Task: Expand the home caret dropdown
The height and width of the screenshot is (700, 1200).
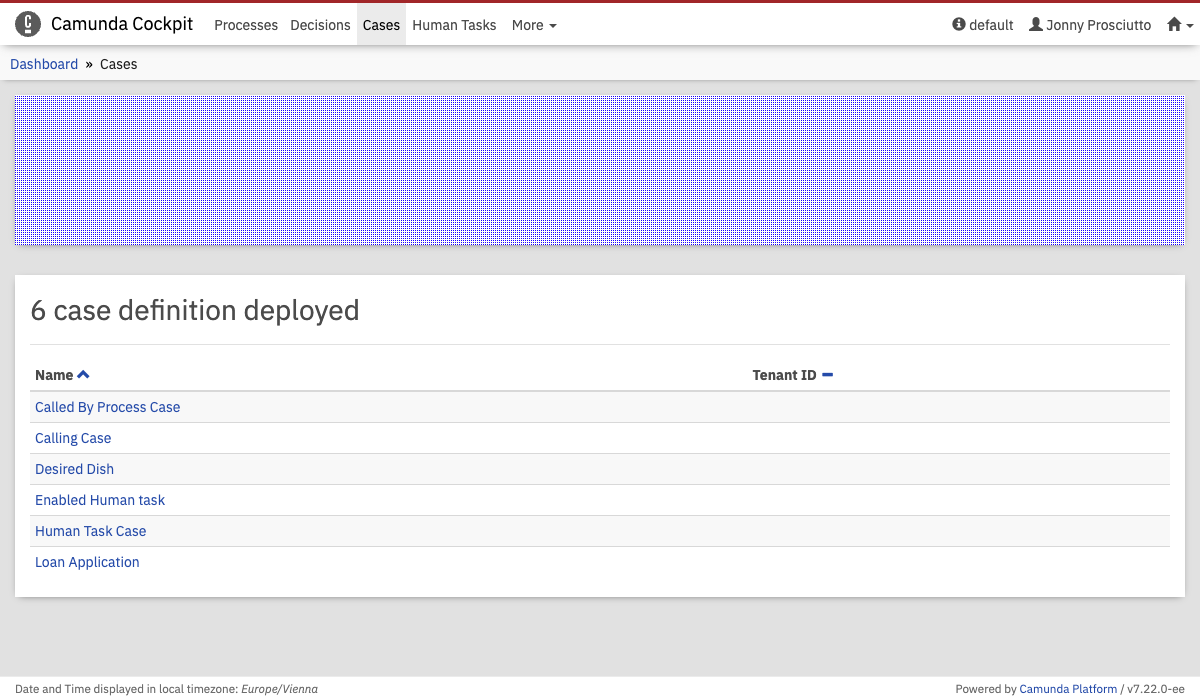Action: (x=1190, y=27)
